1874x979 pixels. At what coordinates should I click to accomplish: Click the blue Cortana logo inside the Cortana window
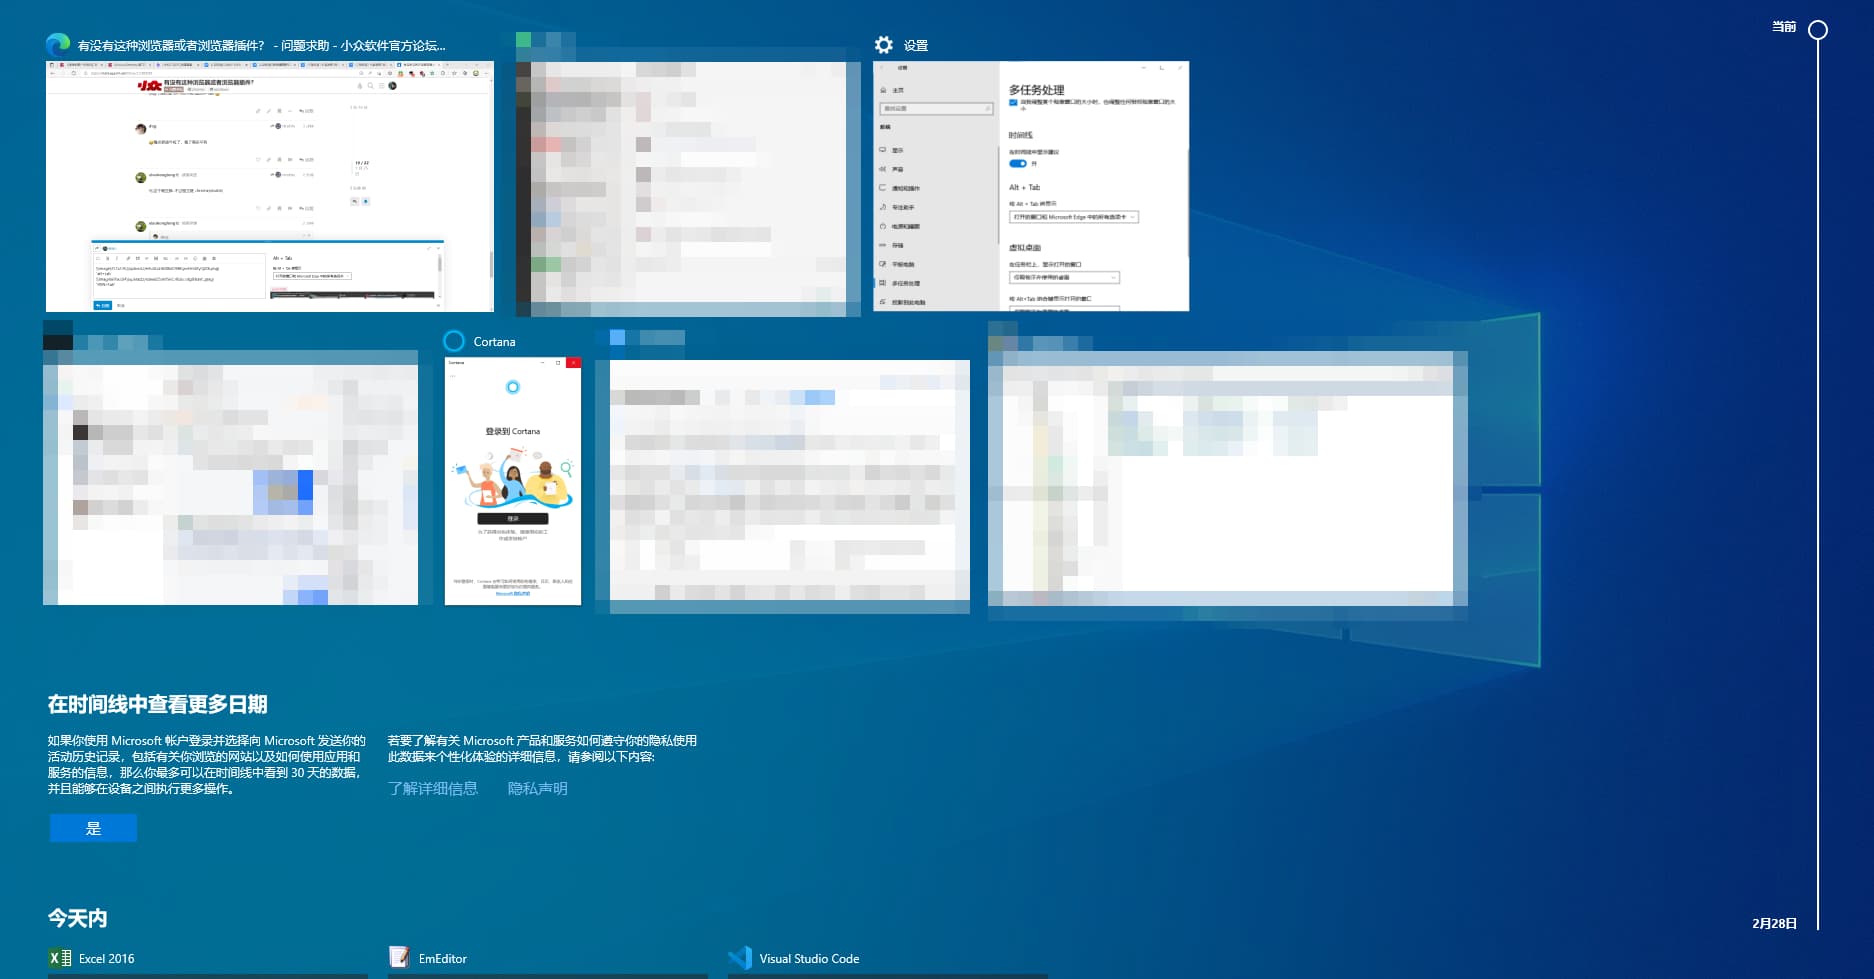[x=513, y=387]
